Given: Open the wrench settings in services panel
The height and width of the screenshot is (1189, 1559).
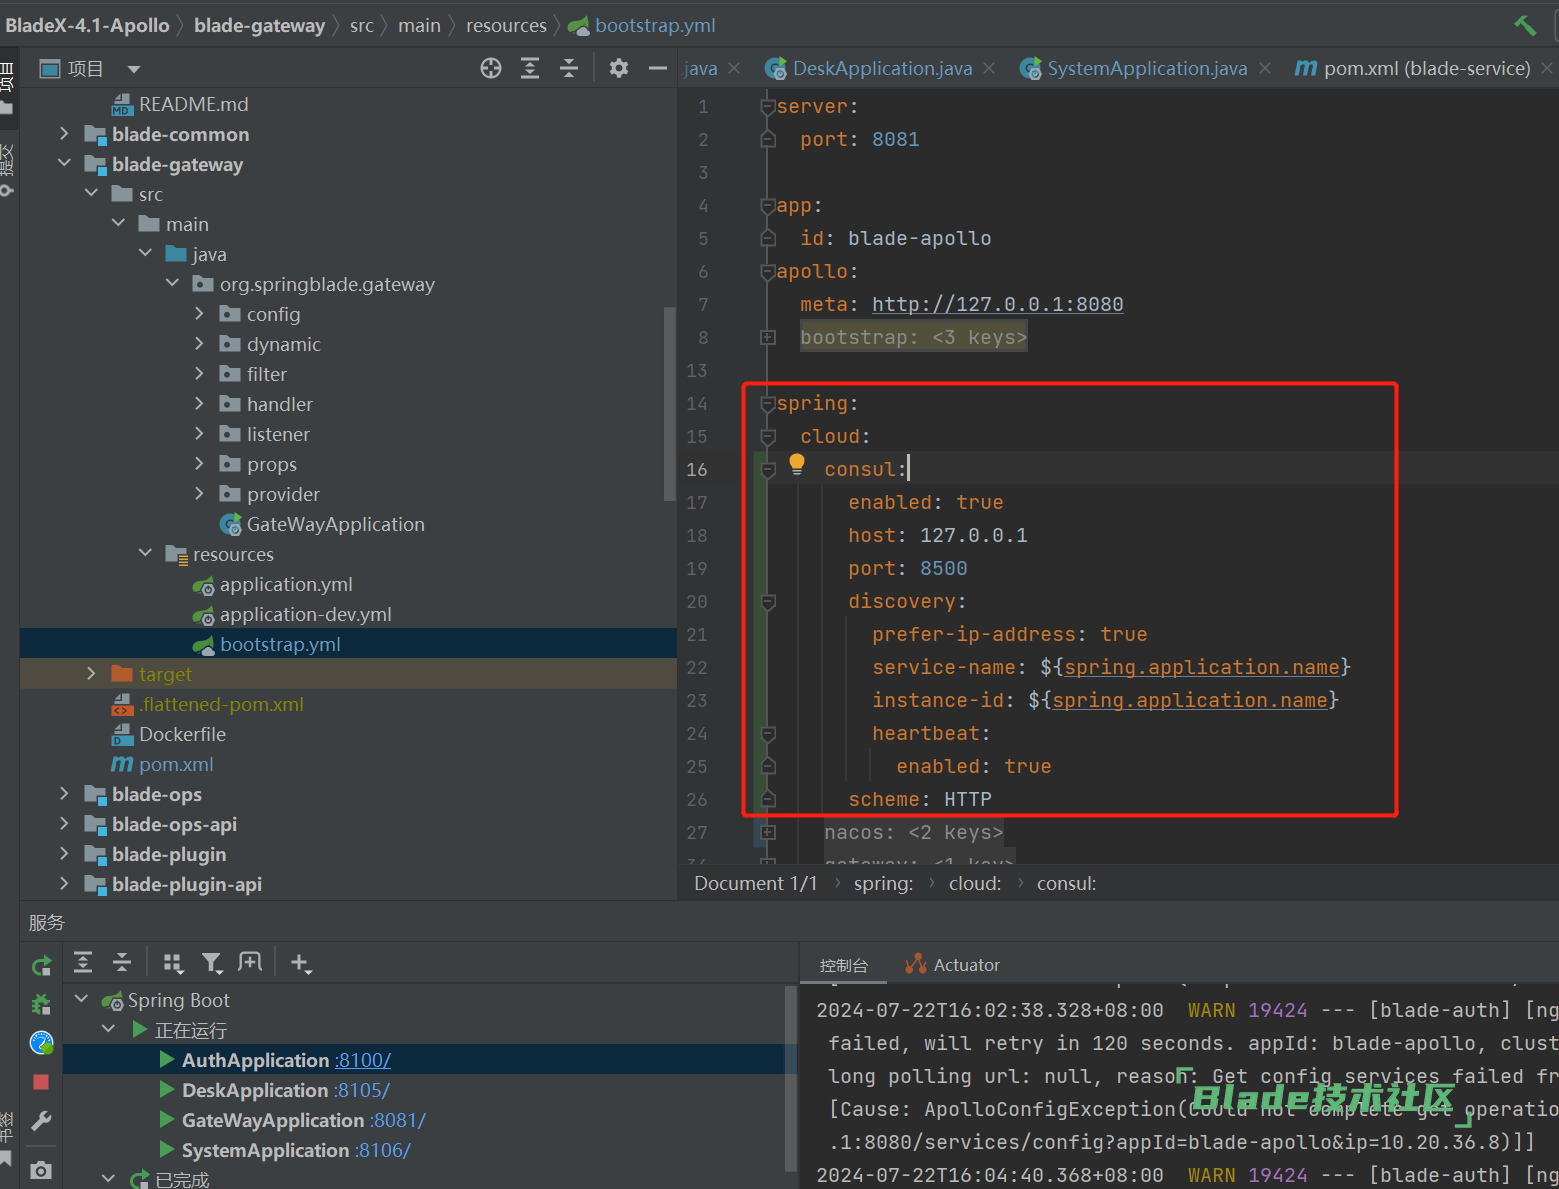Looking at the screenshot, I should (41, 1121).
